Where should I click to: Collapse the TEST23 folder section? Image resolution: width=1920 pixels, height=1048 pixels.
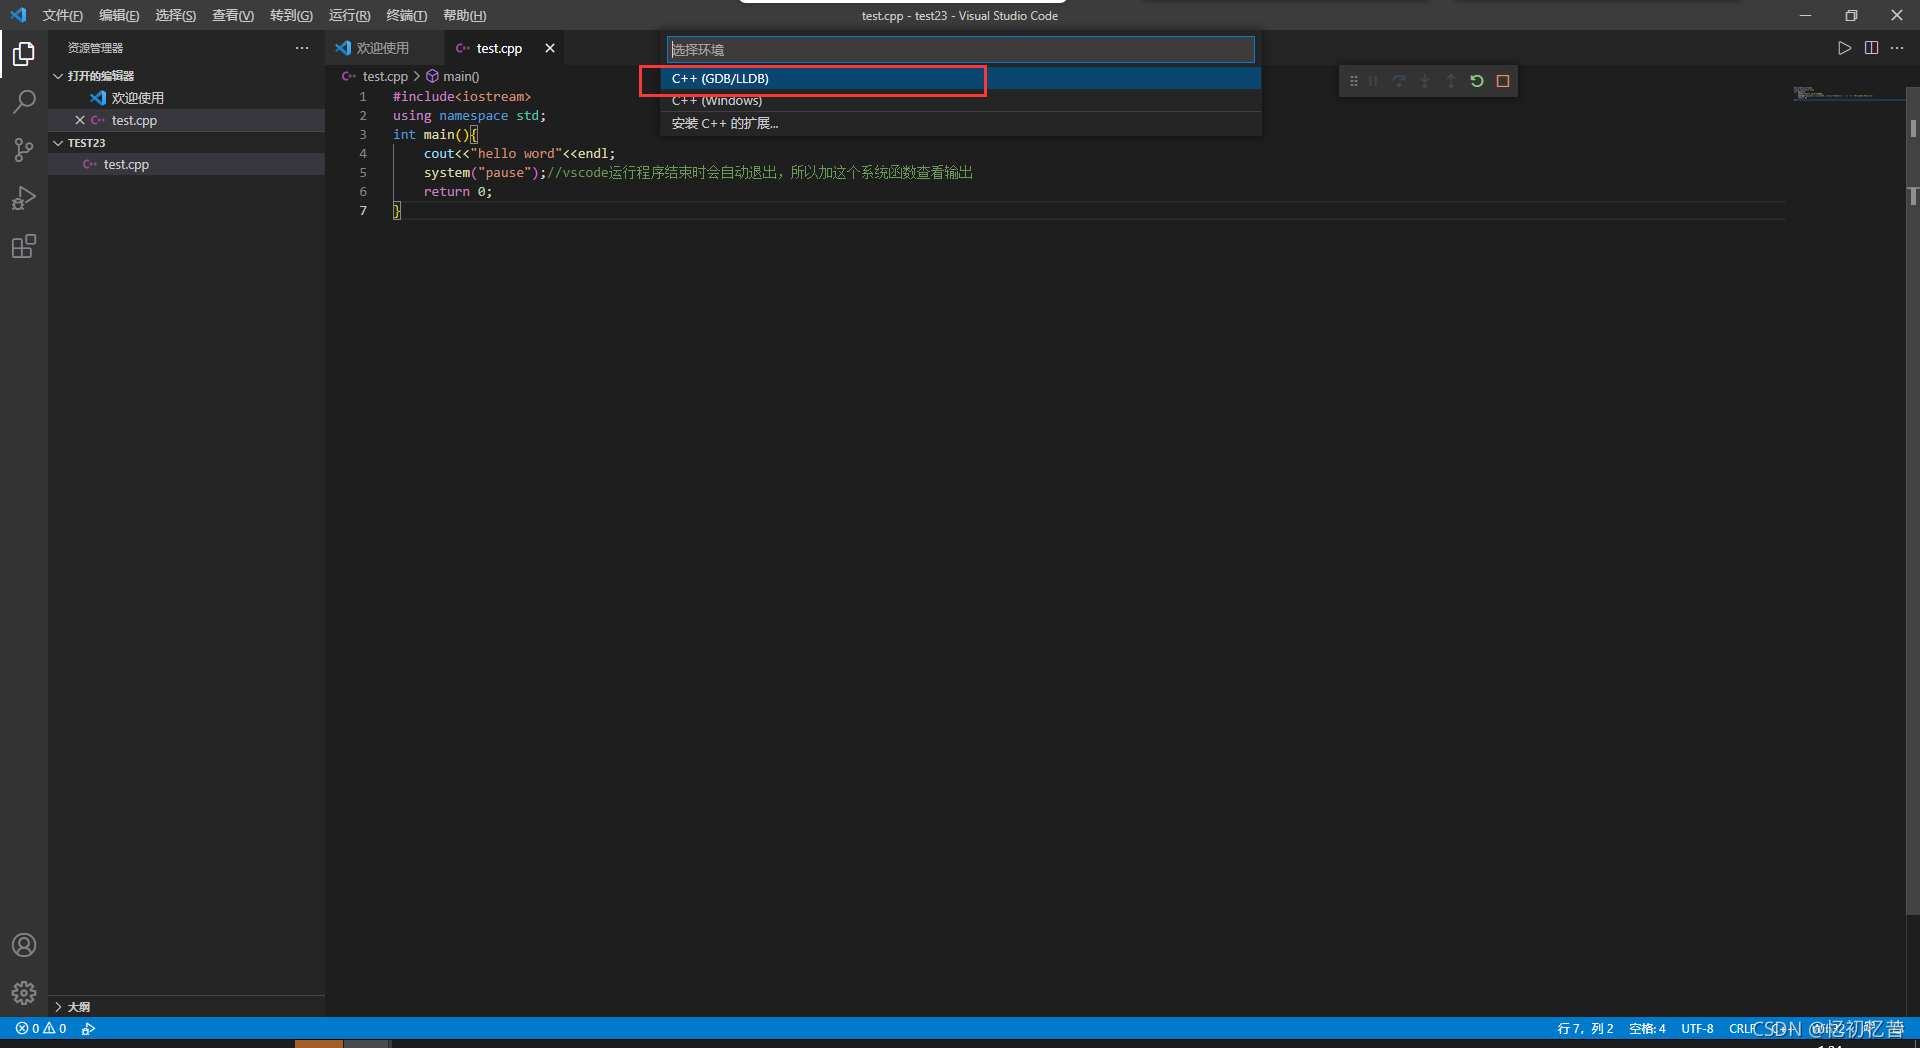pos(58,143)
